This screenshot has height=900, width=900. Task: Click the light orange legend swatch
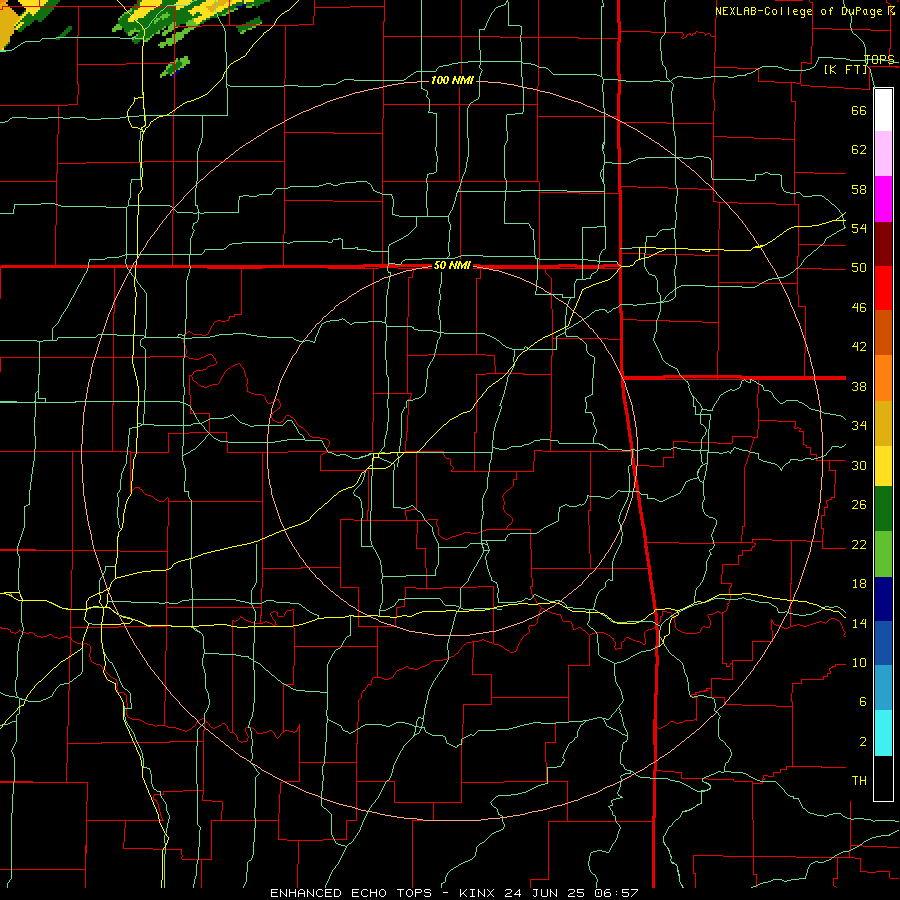pos(883,378)
